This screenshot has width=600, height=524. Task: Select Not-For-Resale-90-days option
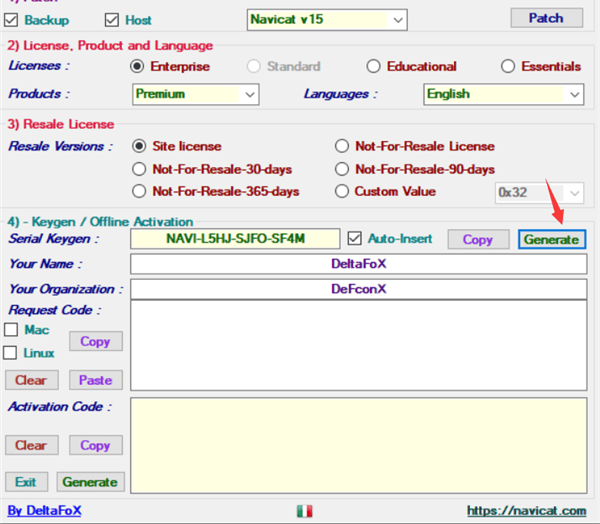(342, 169)
